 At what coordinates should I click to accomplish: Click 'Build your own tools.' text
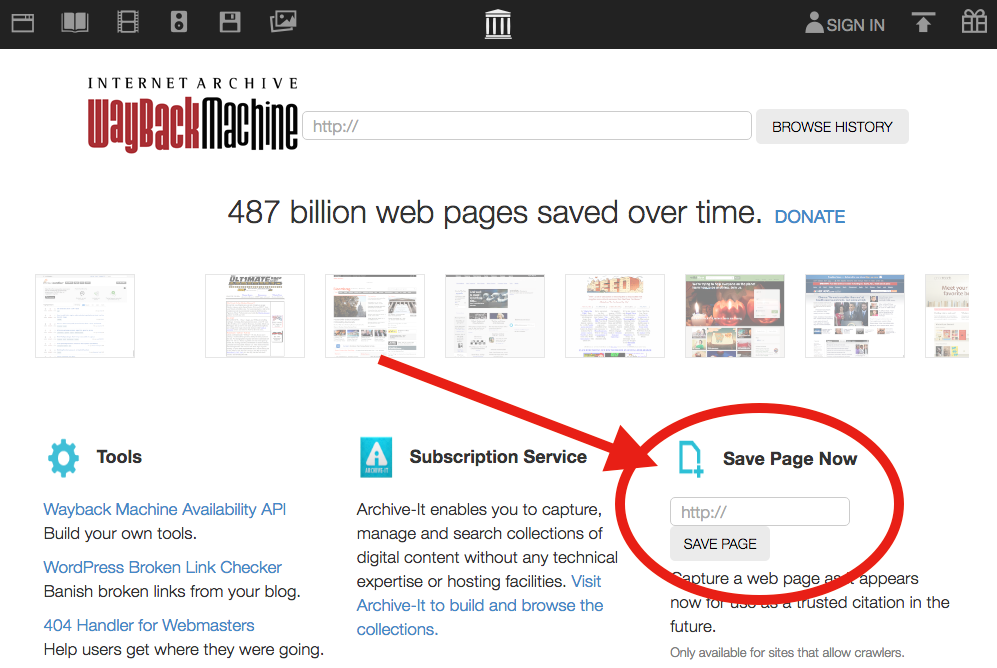coord(120,534)
